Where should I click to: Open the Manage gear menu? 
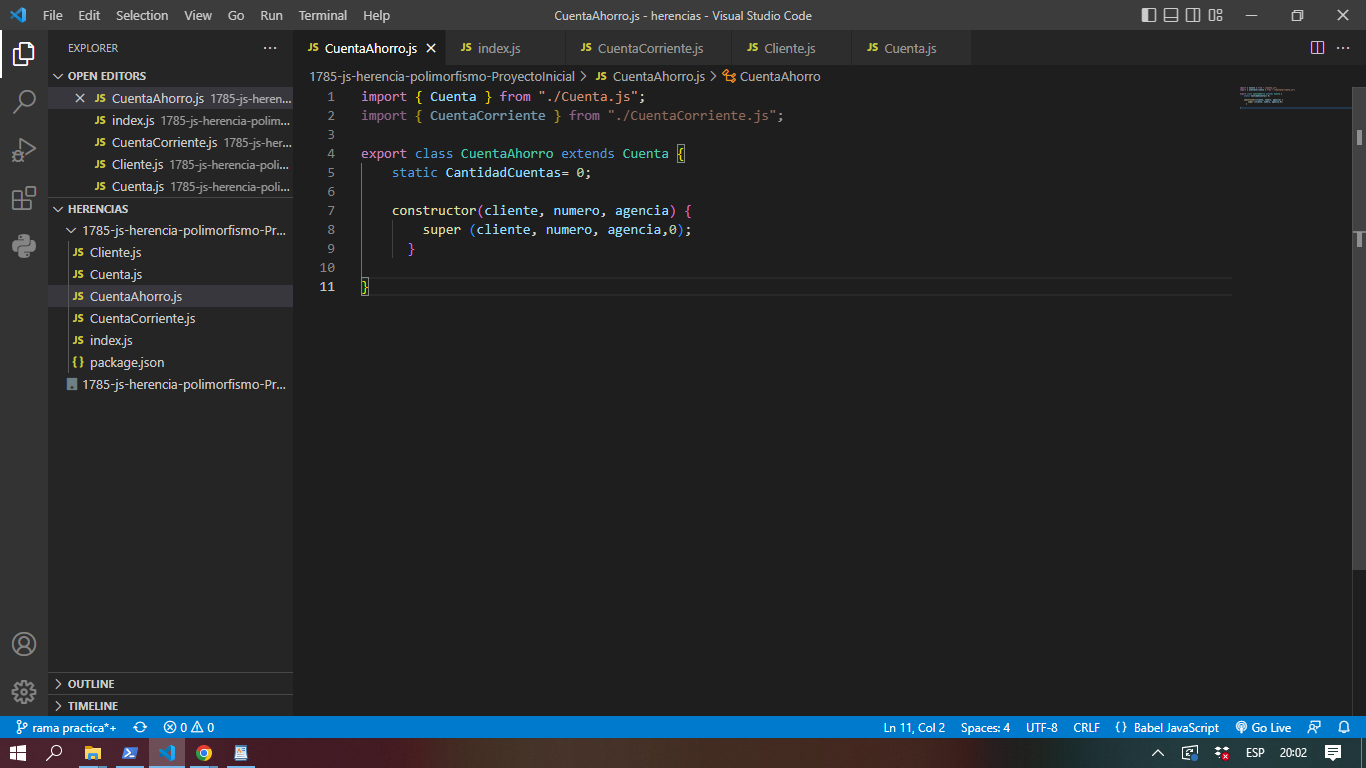click(x=24, y=691)
